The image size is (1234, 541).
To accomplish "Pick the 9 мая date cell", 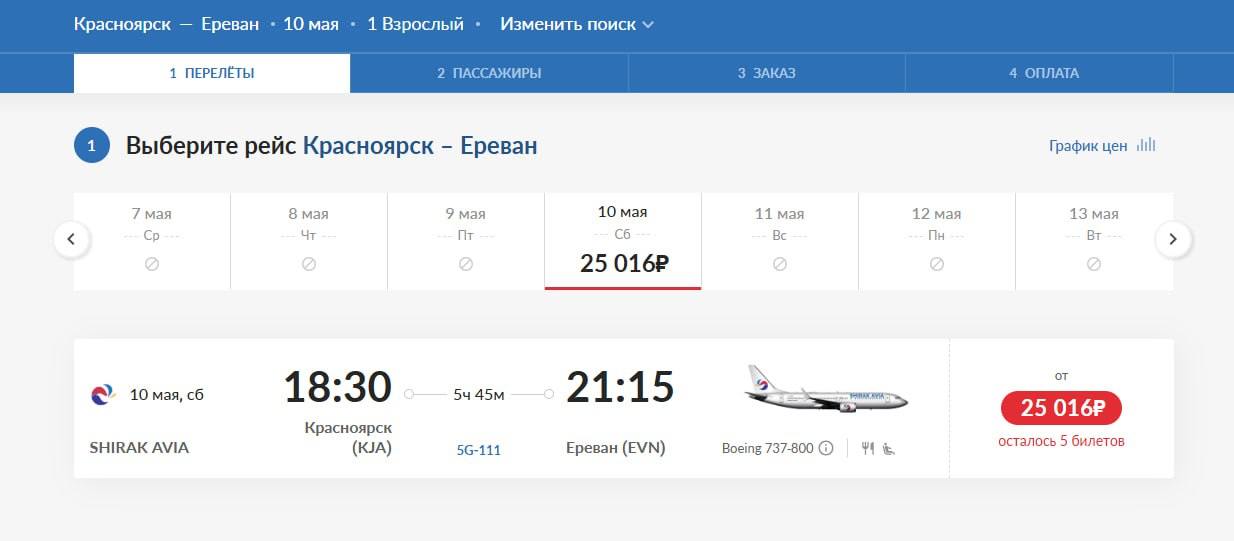I will (x=465, y=240).
